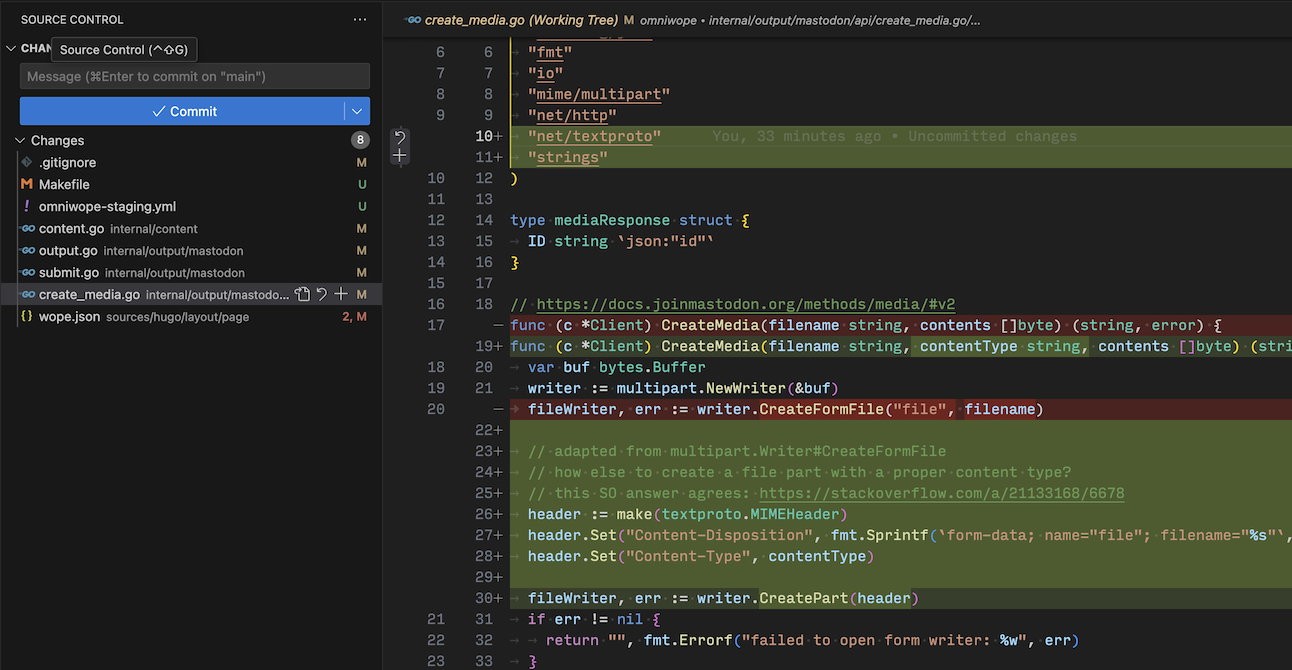The height and width of the screenshot is (670, 1292).
Task: Stage change plus icon in diff gutter
Action: pyautogui.click(x=400, y=156)
